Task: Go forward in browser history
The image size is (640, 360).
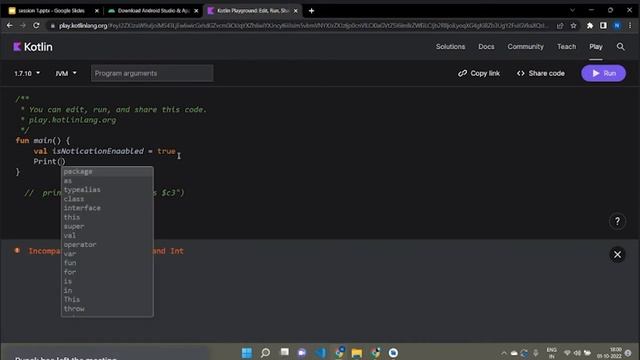Action: 23,25
